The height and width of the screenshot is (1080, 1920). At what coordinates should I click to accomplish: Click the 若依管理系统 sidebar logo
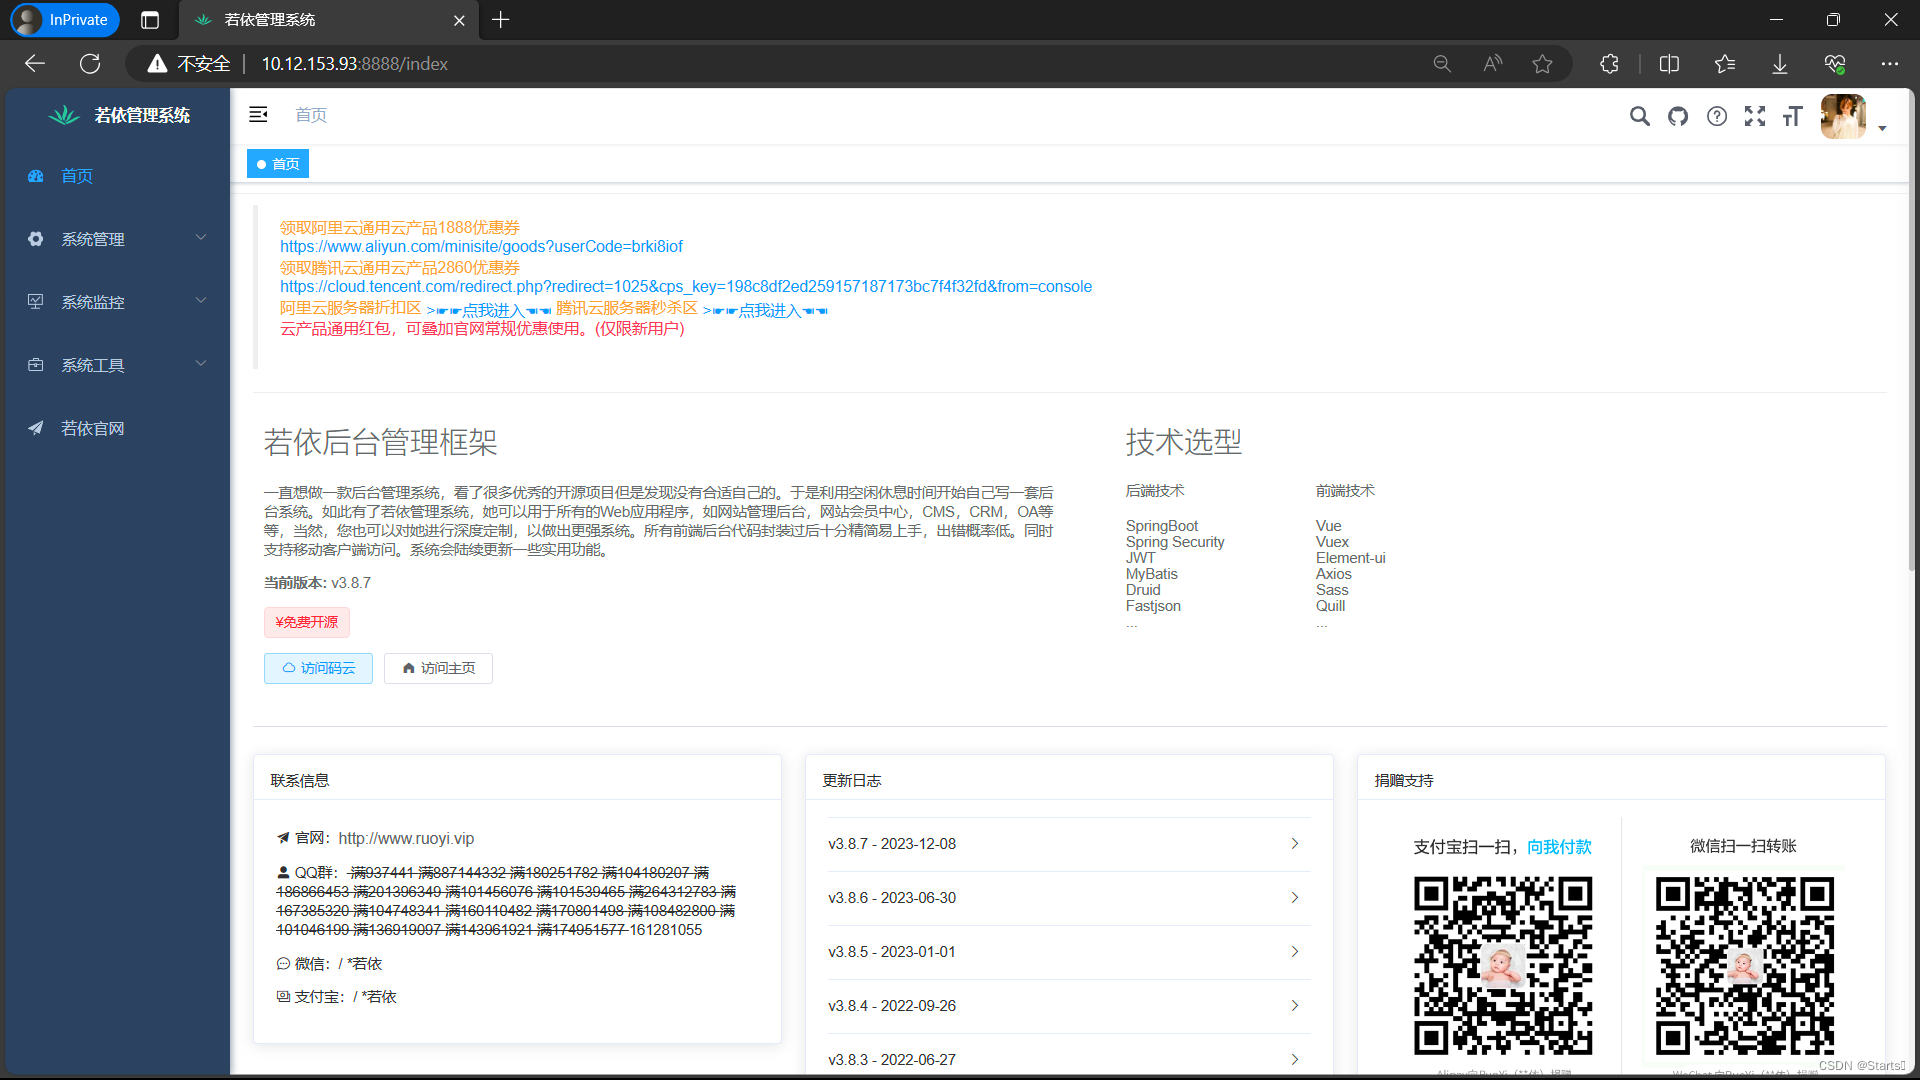click(118, 115)
